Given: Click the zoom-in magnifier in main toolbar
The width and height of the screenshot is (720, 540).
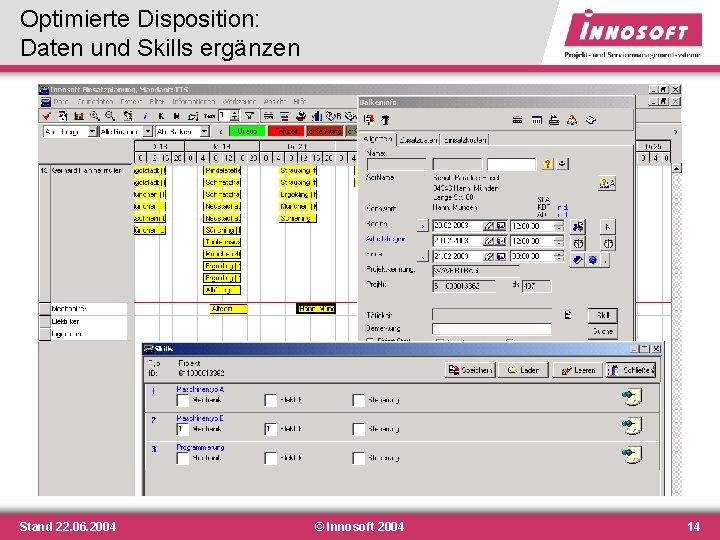Looking at the screenshot, I should tap(95, 116).
